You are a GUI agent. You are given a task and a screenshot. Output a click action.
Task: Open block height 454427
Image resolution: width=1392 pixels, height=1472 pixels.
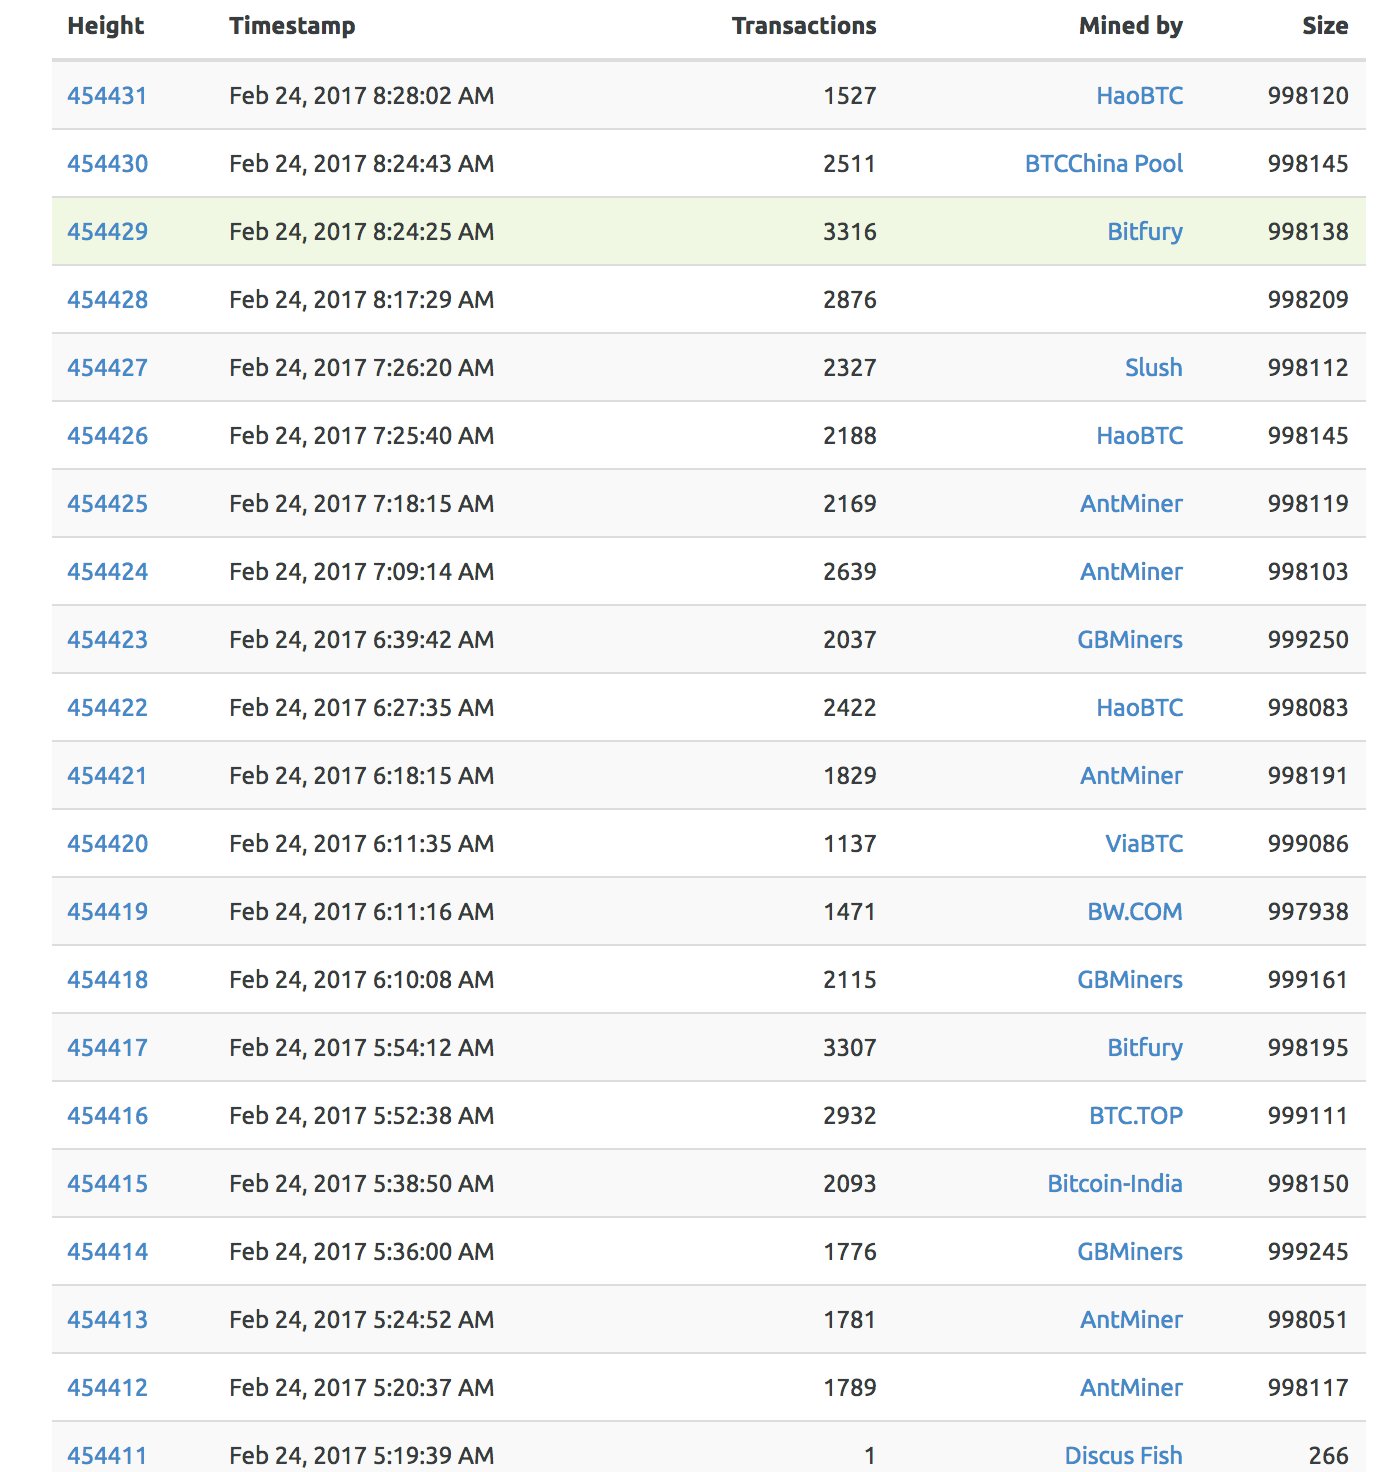[x=107, y=368]
